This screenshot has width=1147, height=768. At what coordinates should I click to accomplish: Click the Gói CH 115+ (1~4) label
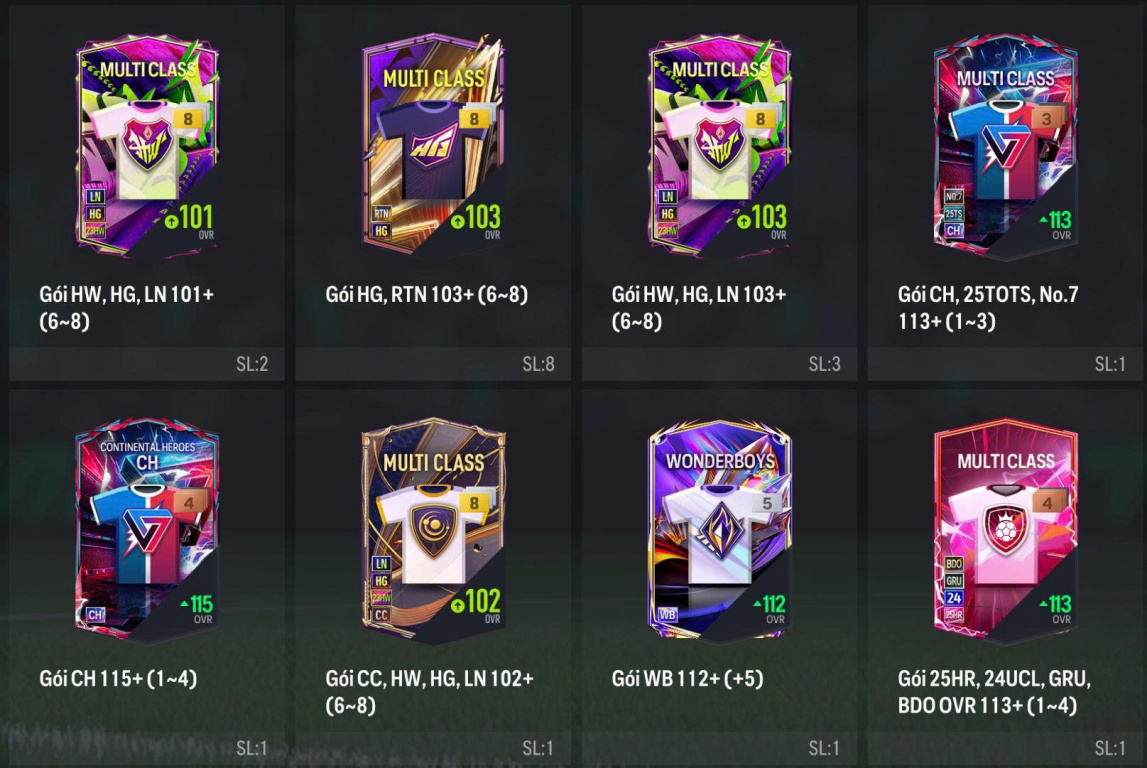tap(118, 679)
